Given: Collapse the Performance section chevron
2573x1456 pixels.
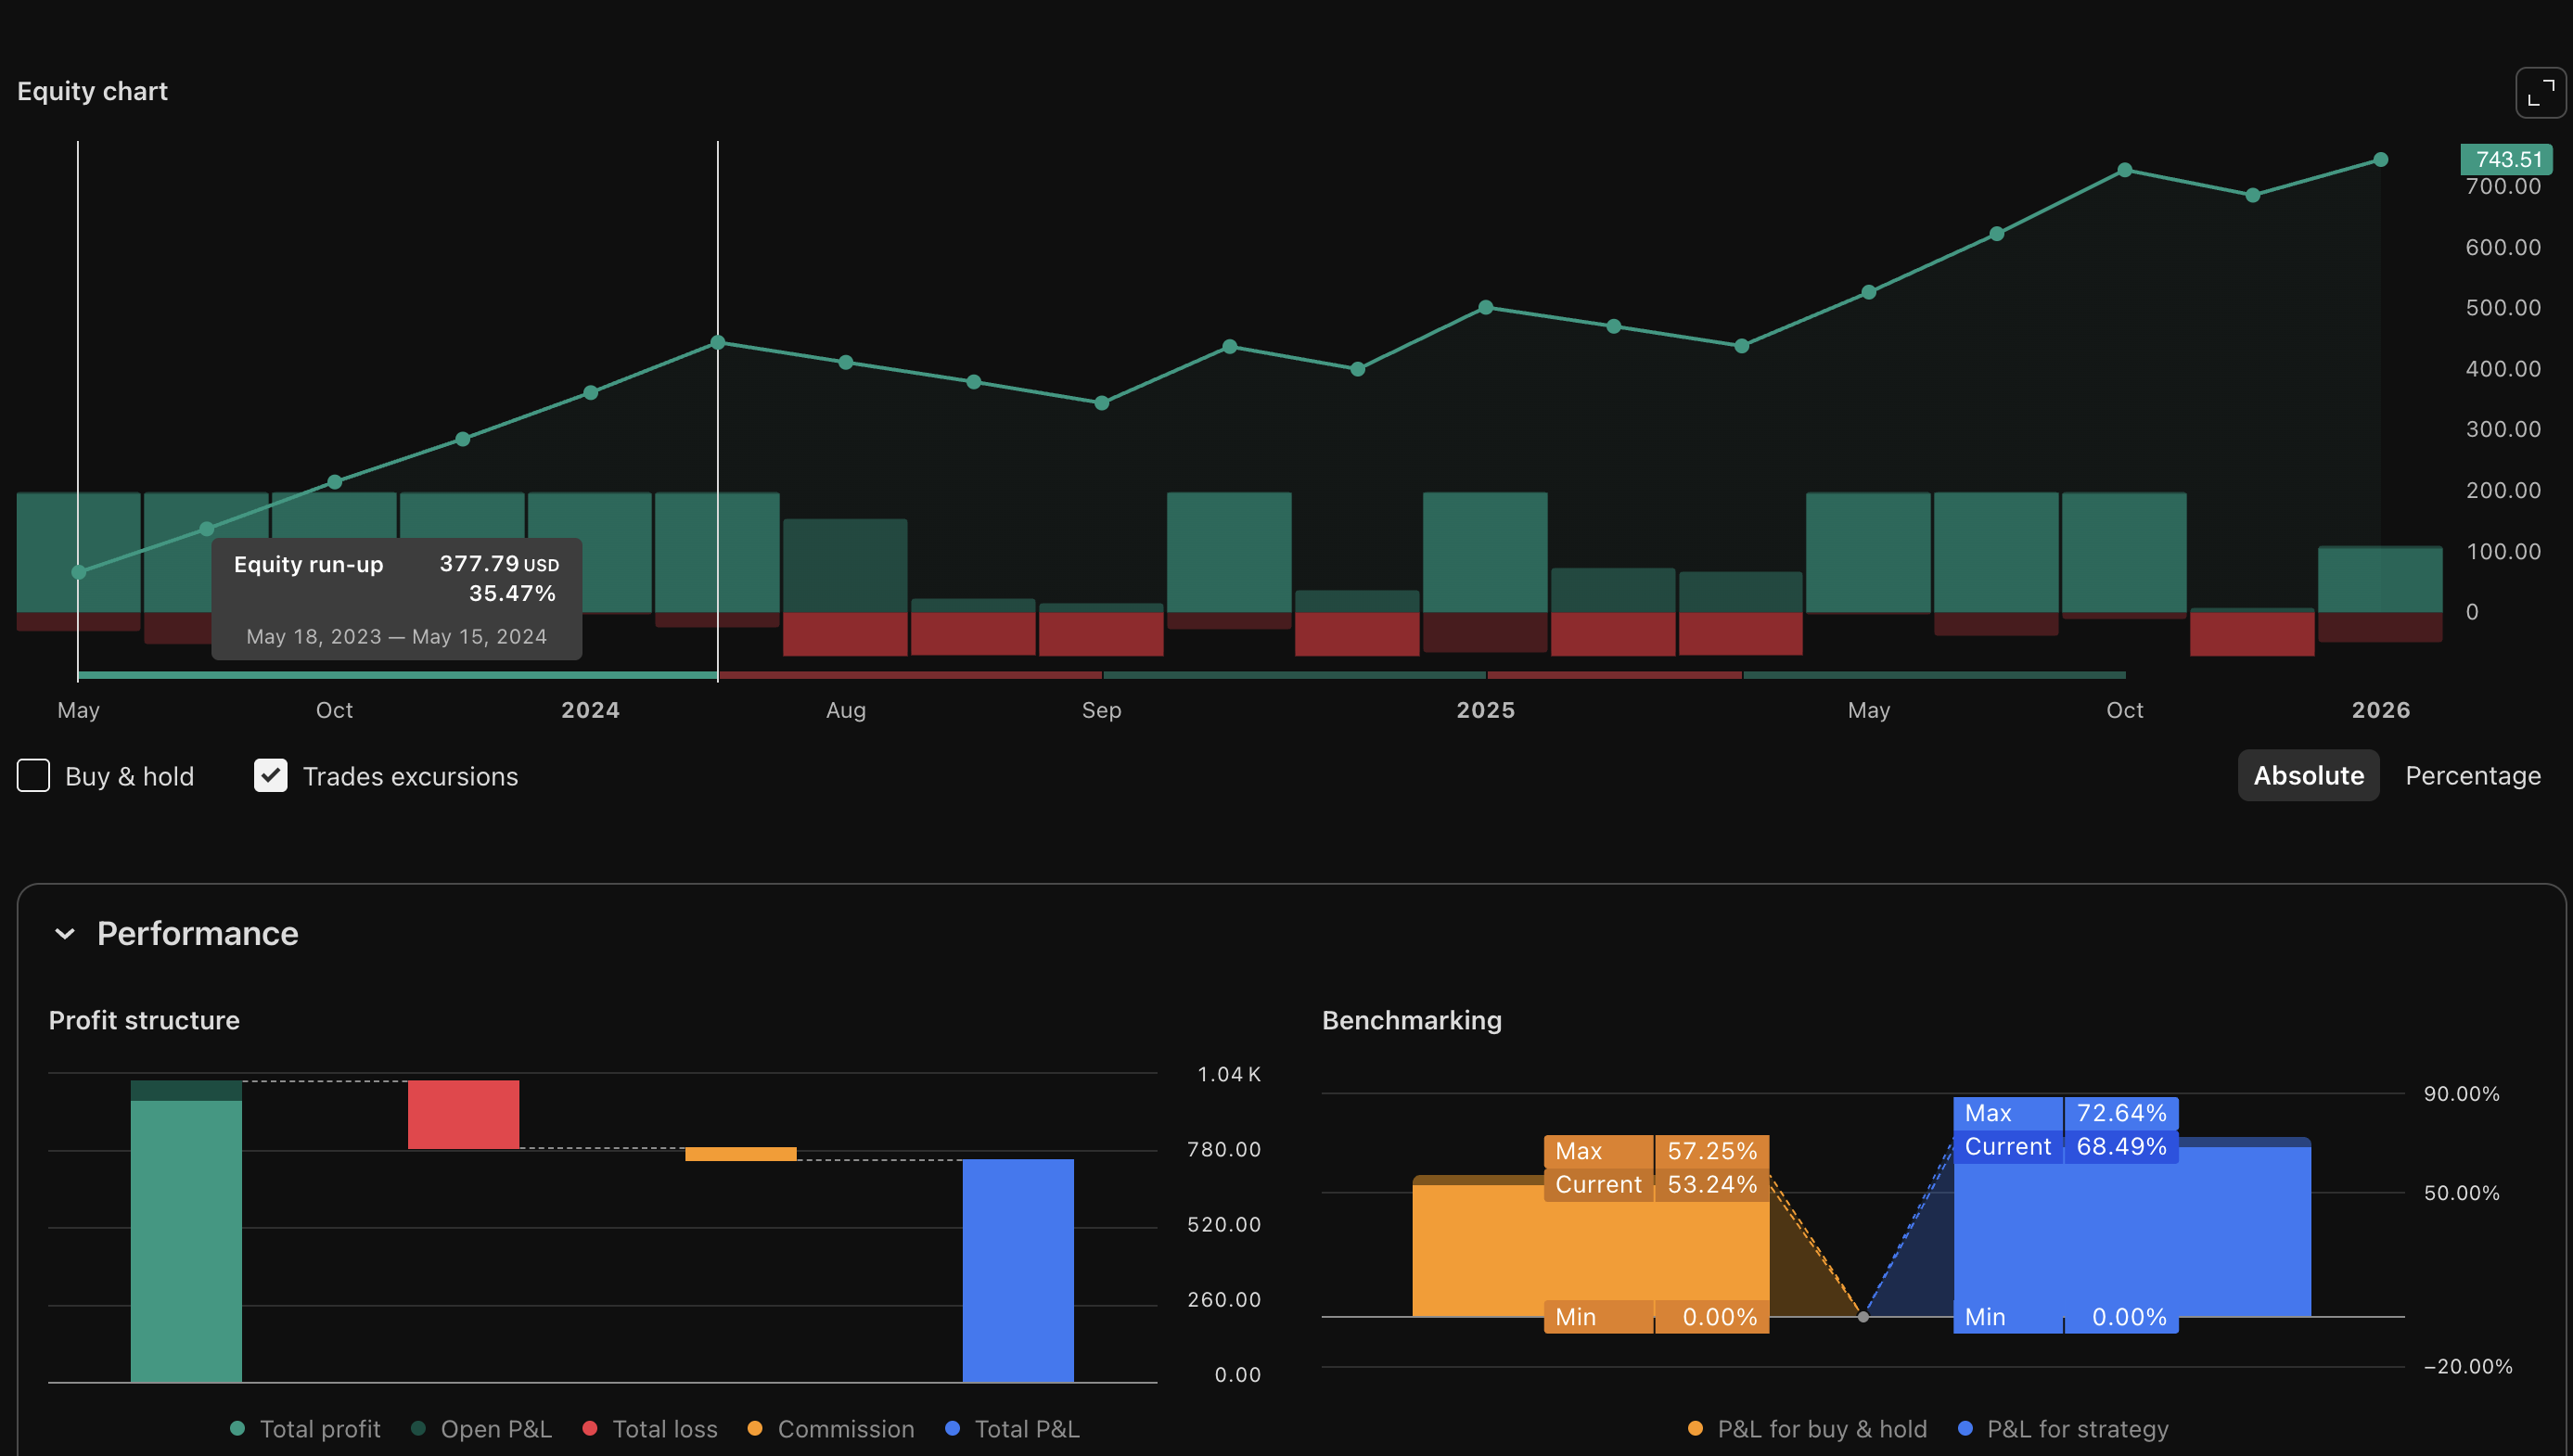Looking at the screenshot, I should [65, 934].
